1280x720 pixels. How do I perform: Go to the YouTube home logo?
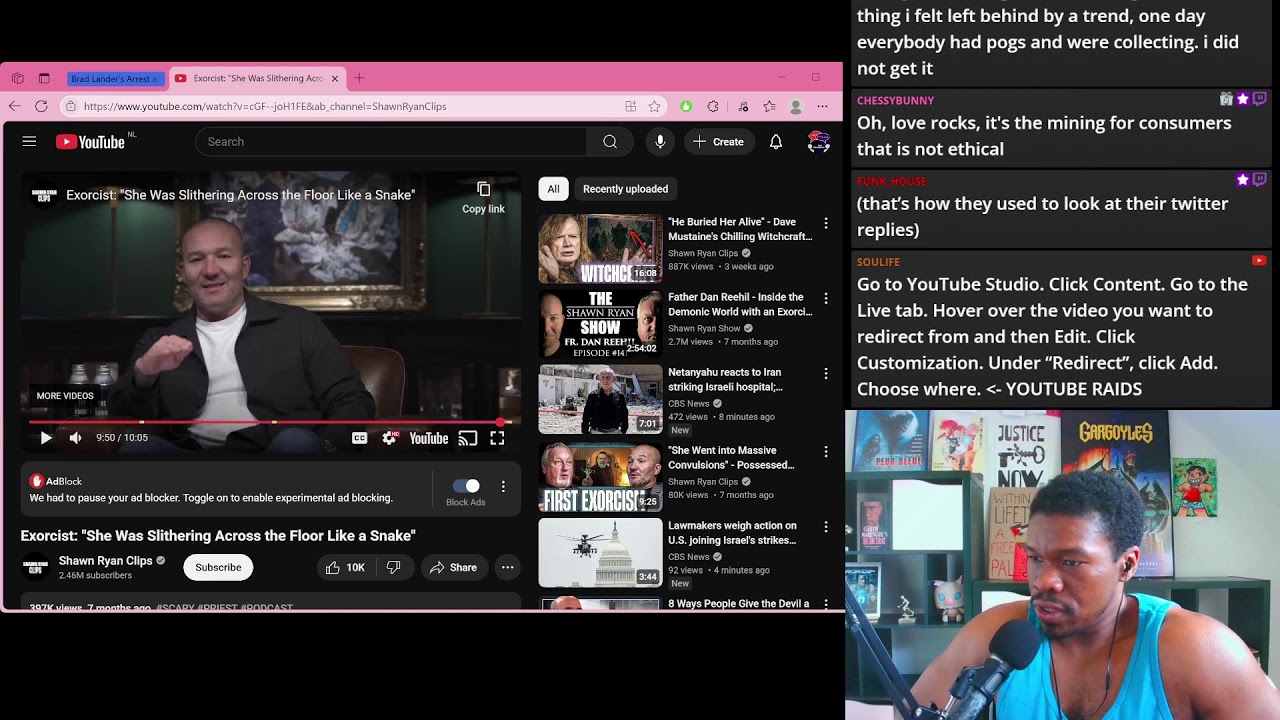[x=91, y=142]
